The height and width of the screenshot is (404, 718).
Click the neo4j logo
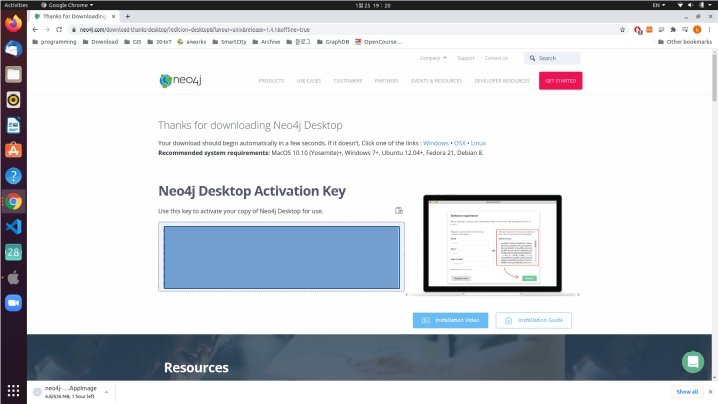180,81
